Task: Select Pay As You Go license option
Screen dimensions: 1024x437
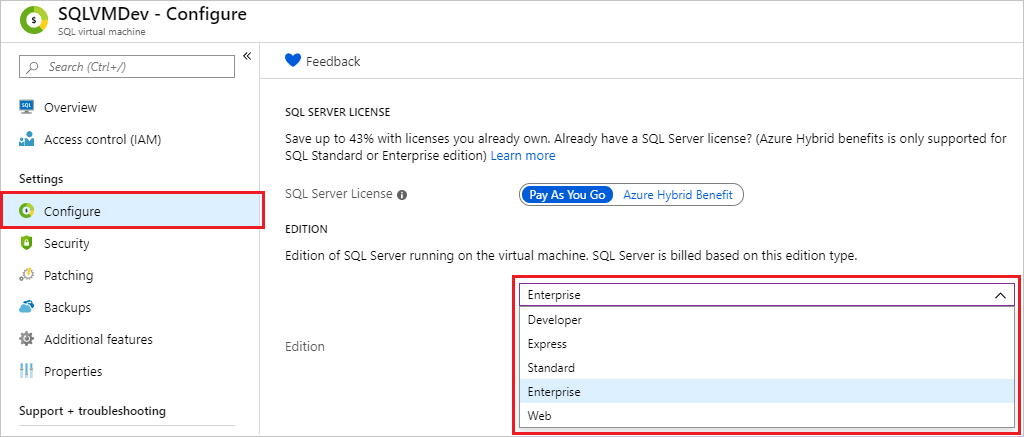Action: point(567,195)
